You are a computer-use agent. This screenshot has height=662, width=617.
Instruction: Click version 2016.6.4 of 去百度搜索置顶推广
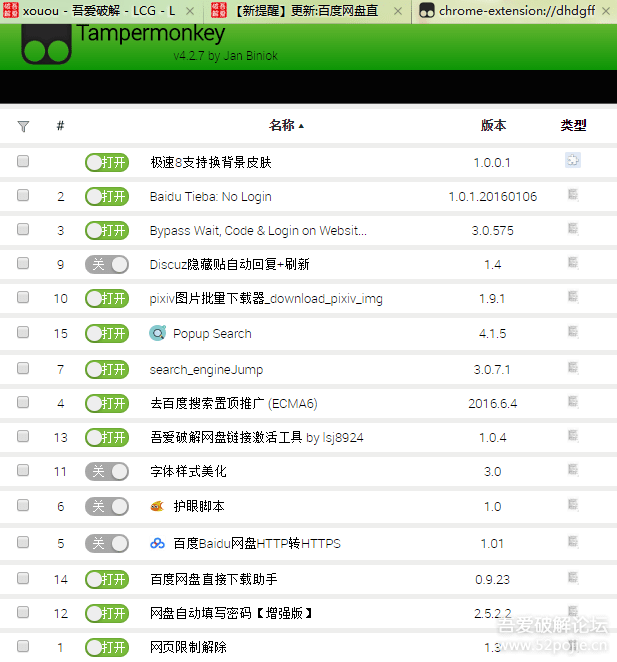point(492,404)
